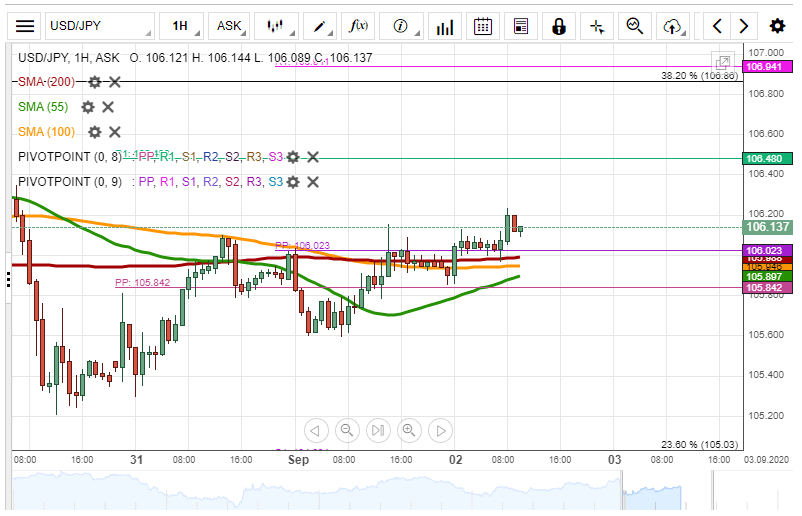Open the hamburger main menu
This screenshot has height=516, width=802.
(25, 26)
